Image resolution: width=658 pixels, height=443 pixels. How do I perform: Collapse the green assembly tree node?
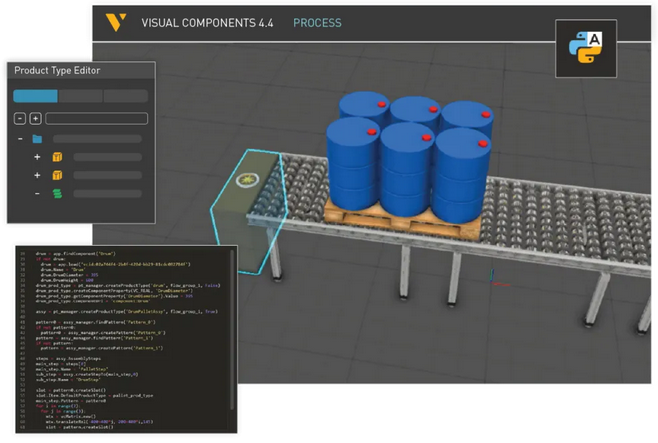pos(37,193)
